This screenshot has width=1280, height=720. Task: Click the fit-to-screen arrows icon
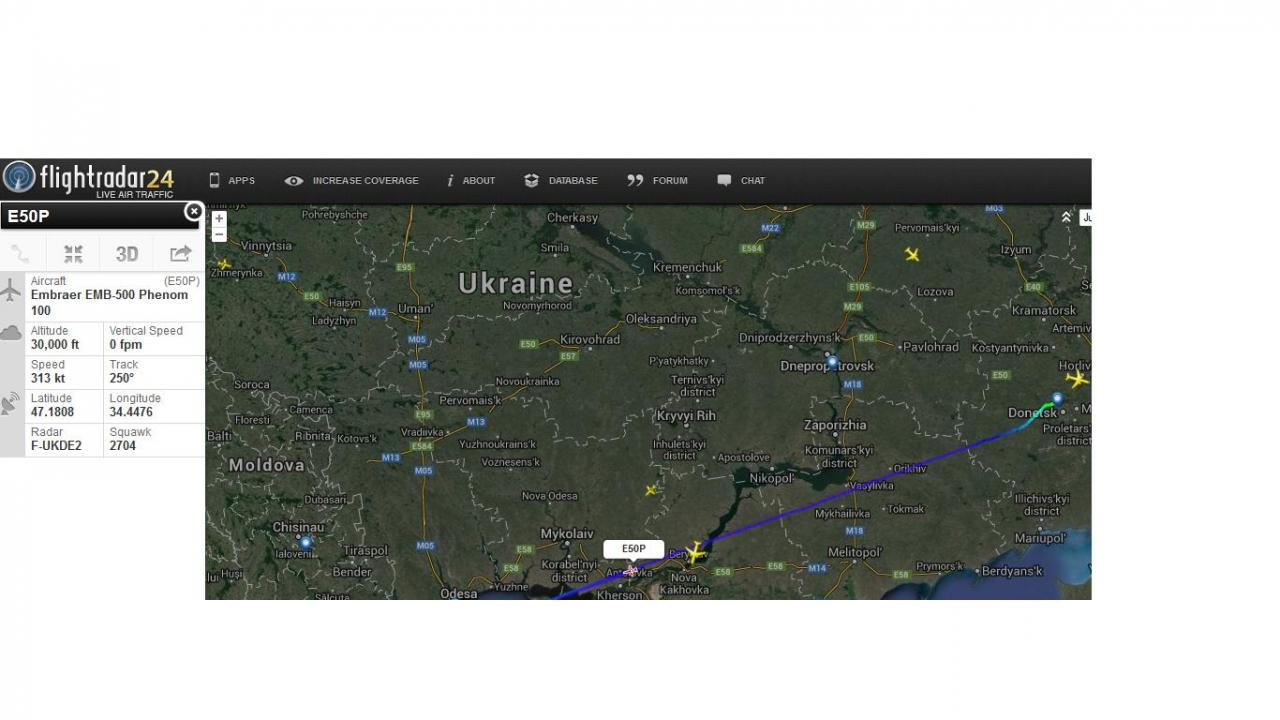tap(73, 254)
